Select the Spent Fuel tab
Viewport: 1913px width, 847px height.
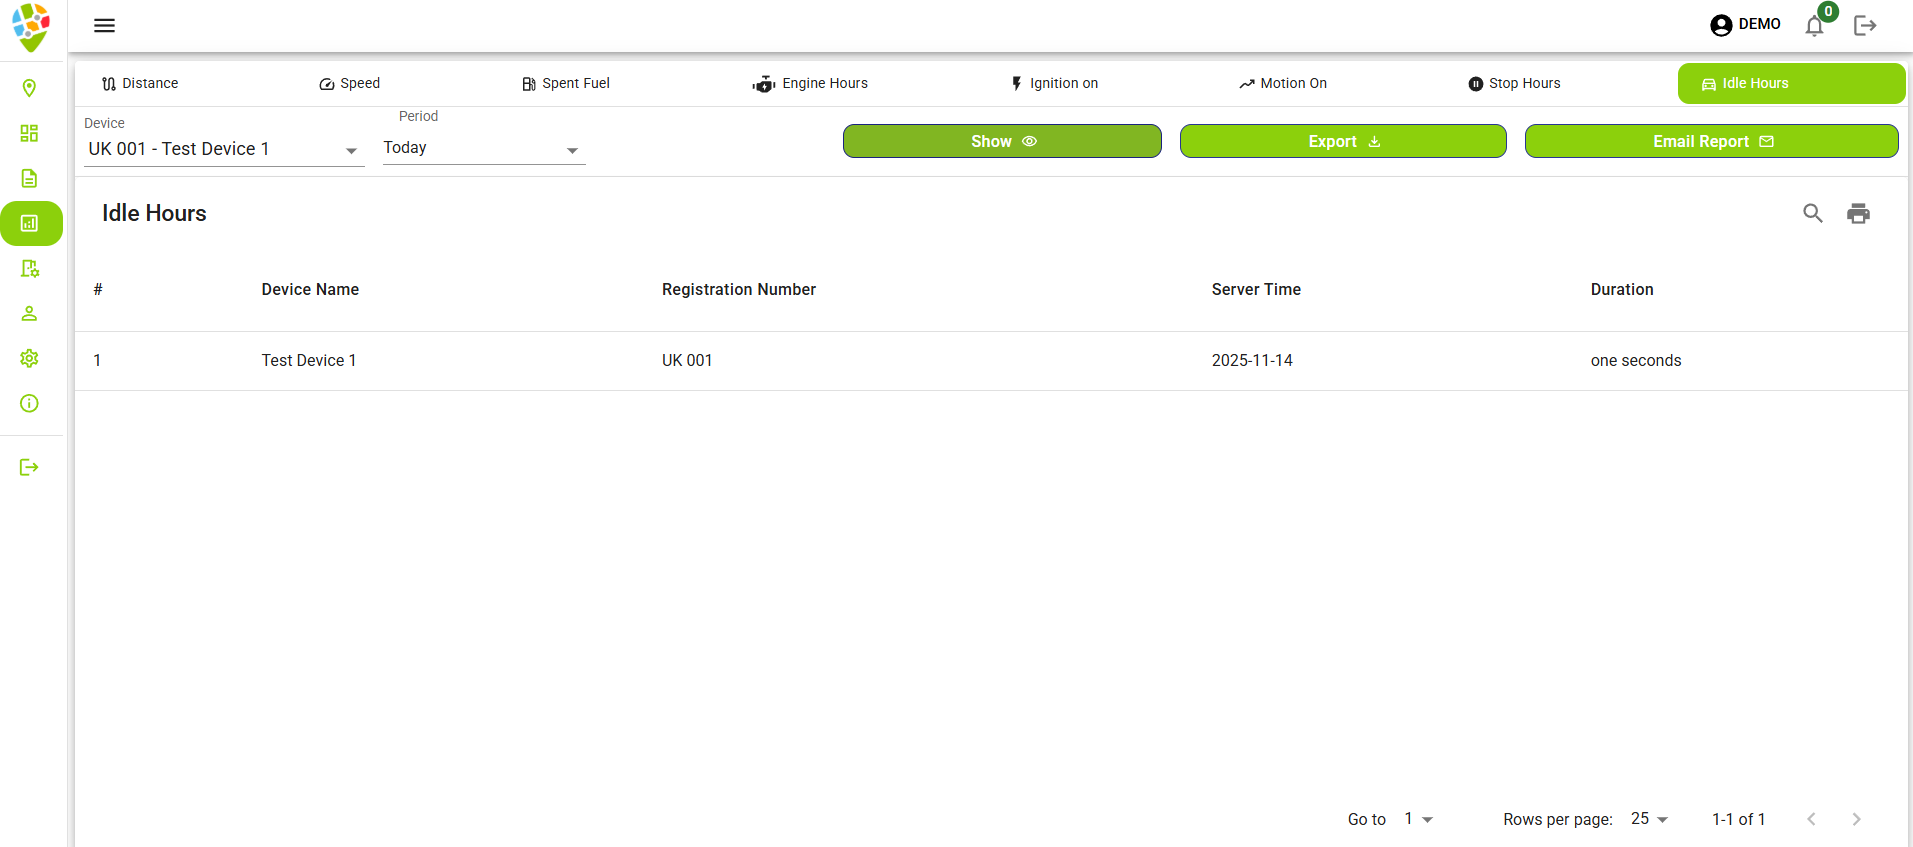pos(566,83)
